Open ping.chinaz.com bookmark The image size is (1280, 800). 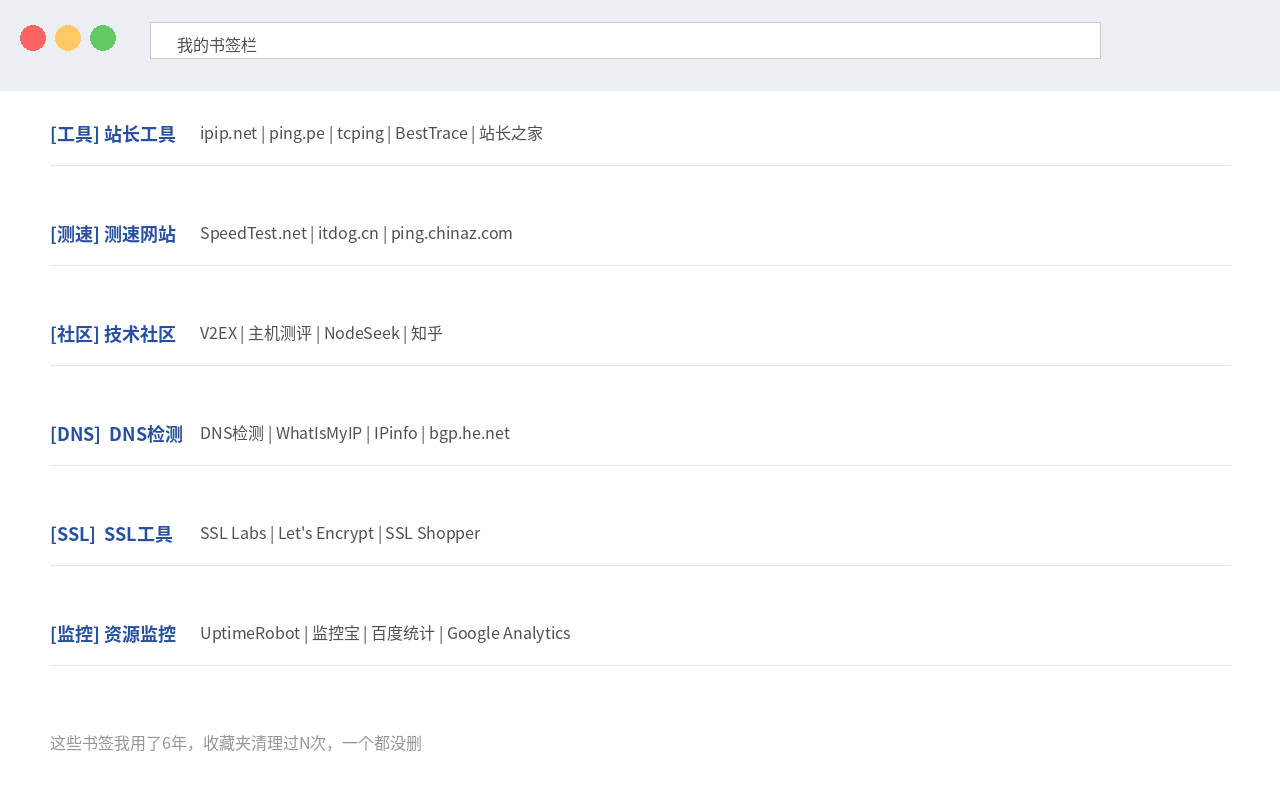pyautogui.click(x=452, y=233)
